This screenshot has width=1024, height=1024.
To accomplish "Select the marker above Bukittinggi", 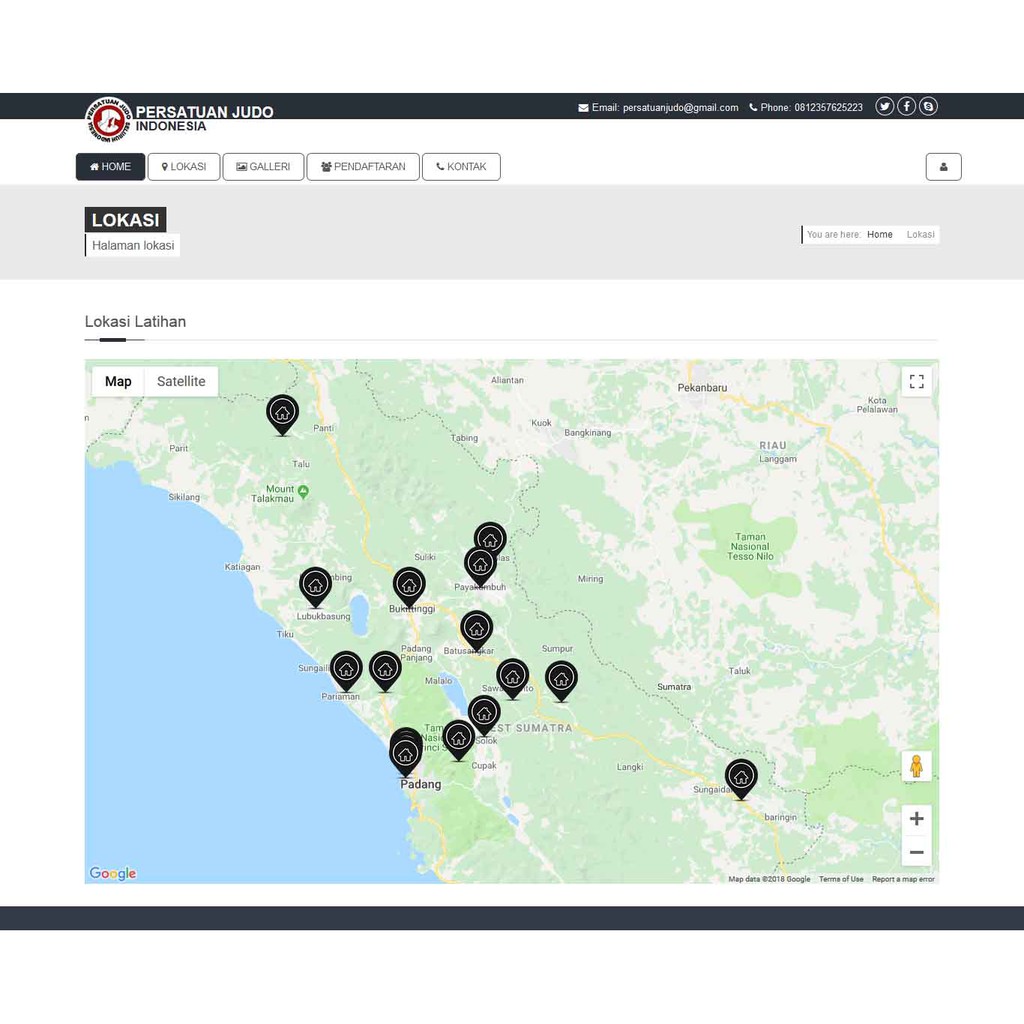I will [410, 583].
